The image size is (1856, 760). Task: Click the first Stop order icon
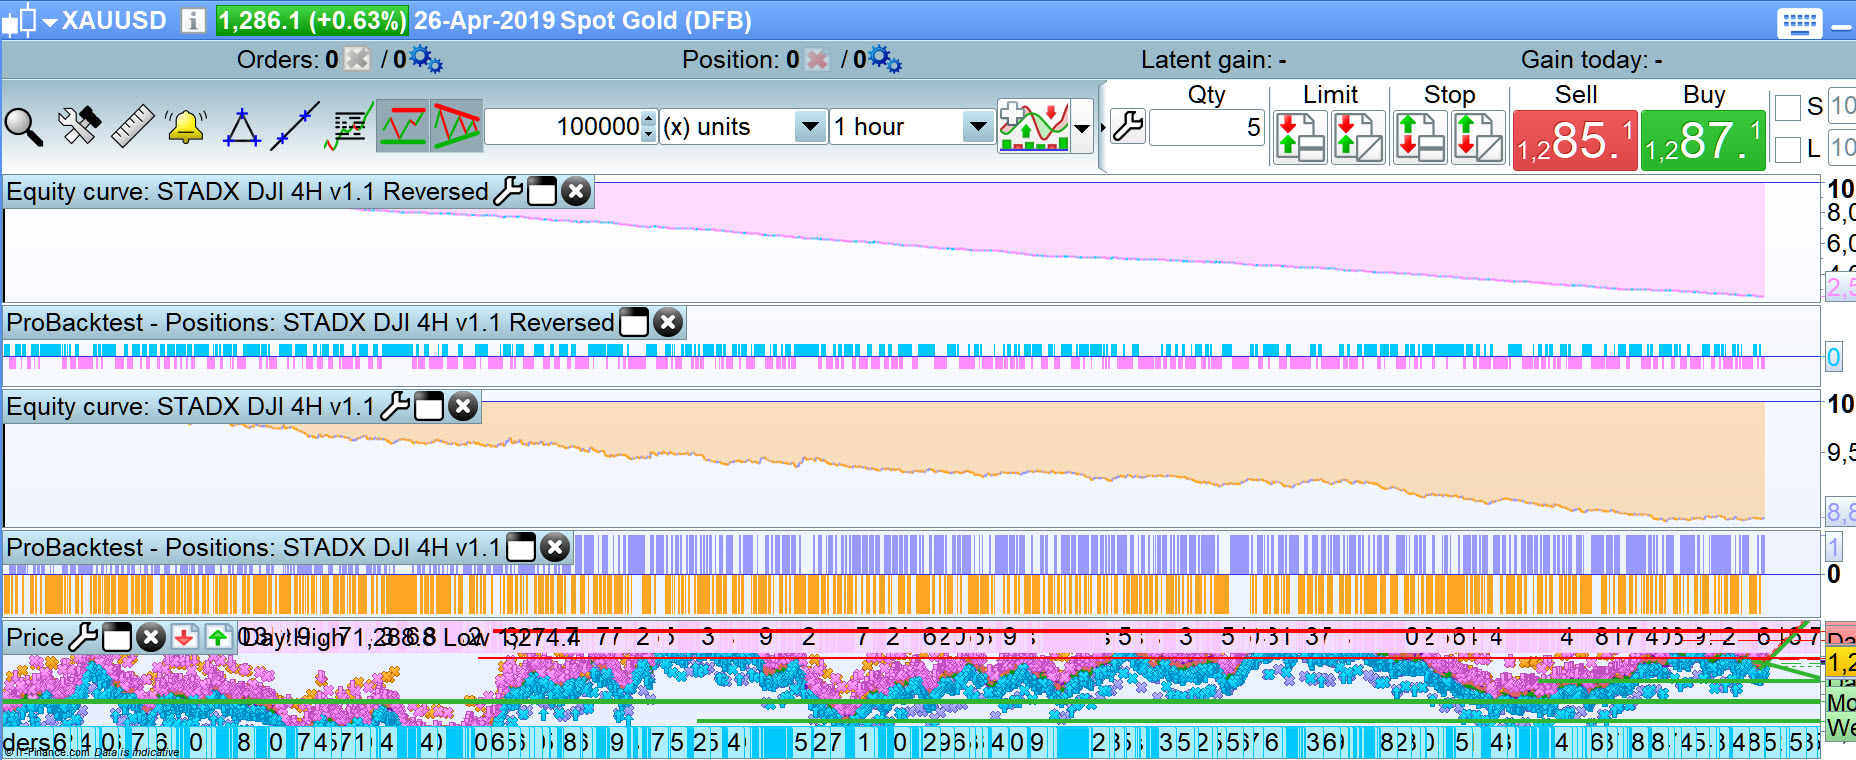(x=1420, y=138)
